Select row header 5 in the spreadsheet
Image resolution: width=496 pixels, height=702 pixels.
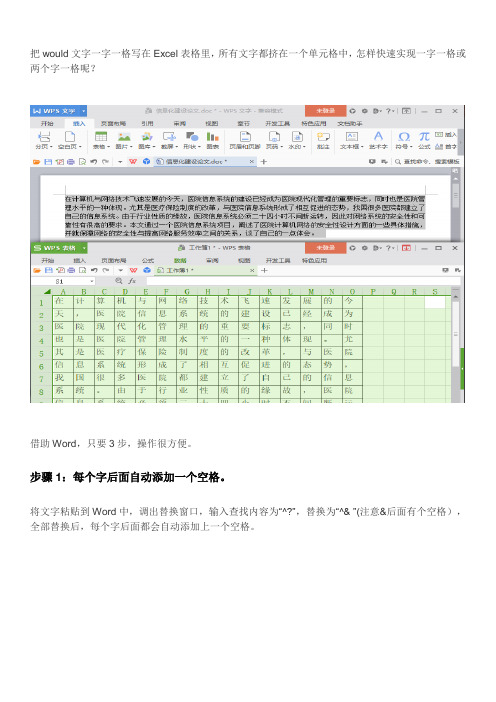(42, 353)
